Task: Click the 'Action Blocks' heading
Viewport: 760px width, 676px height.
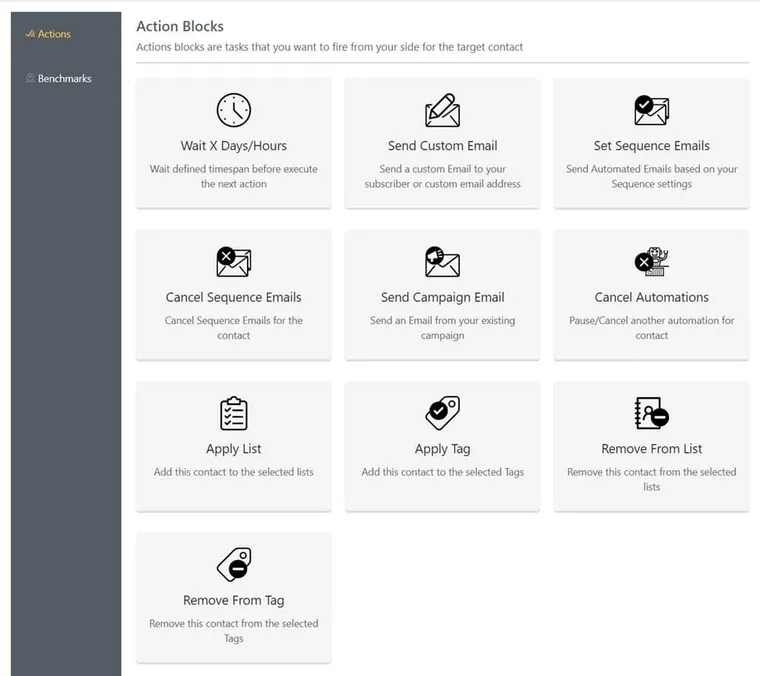Action: (180, 26)
